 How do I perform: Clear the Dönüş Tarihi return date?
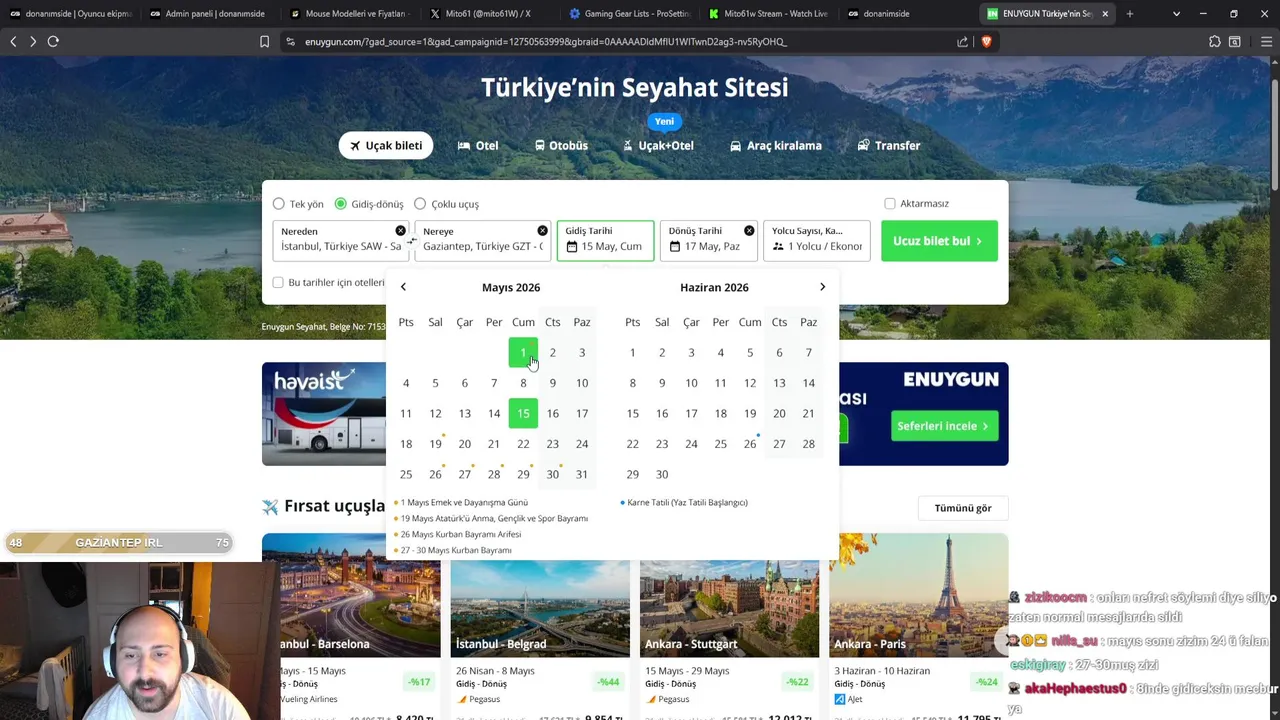click(x=749, y=231)
